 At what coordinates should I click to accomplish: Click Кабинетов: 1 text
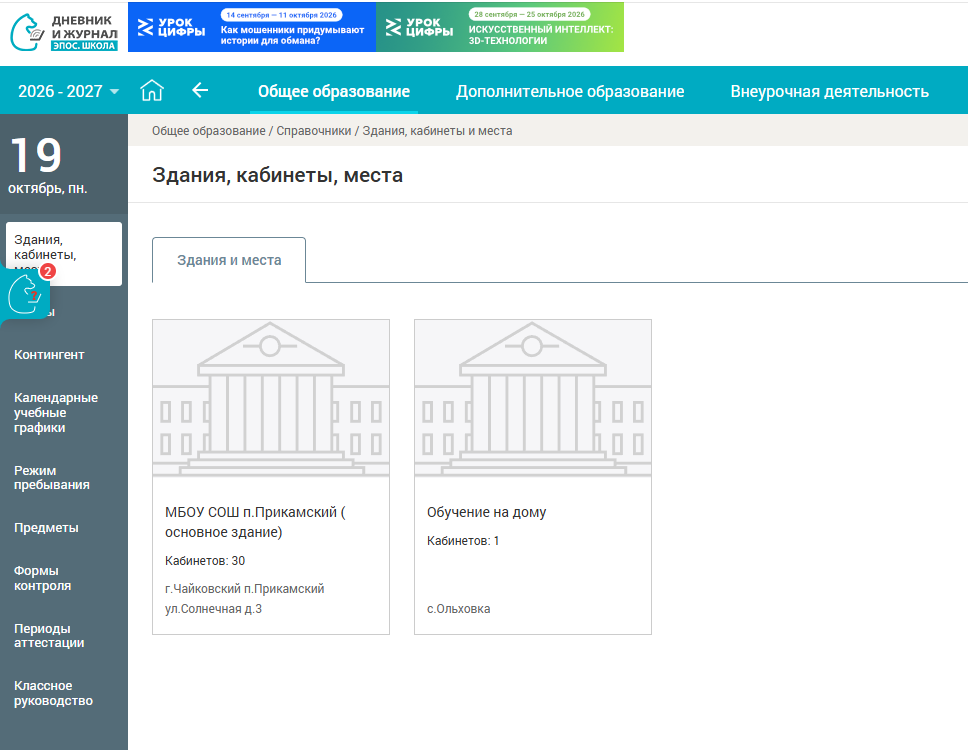[x=463, y=541]
